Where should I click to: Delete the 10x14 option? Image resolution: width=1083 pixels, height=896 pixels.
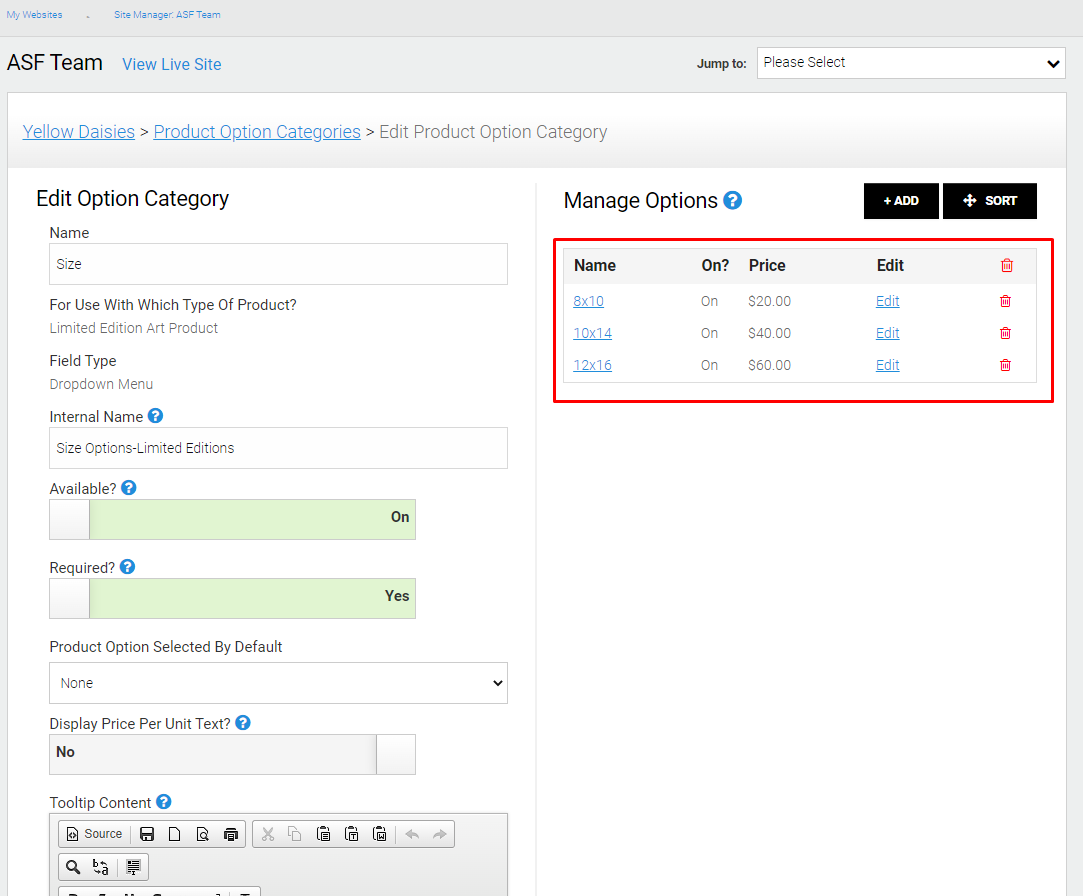(1005, 333)
